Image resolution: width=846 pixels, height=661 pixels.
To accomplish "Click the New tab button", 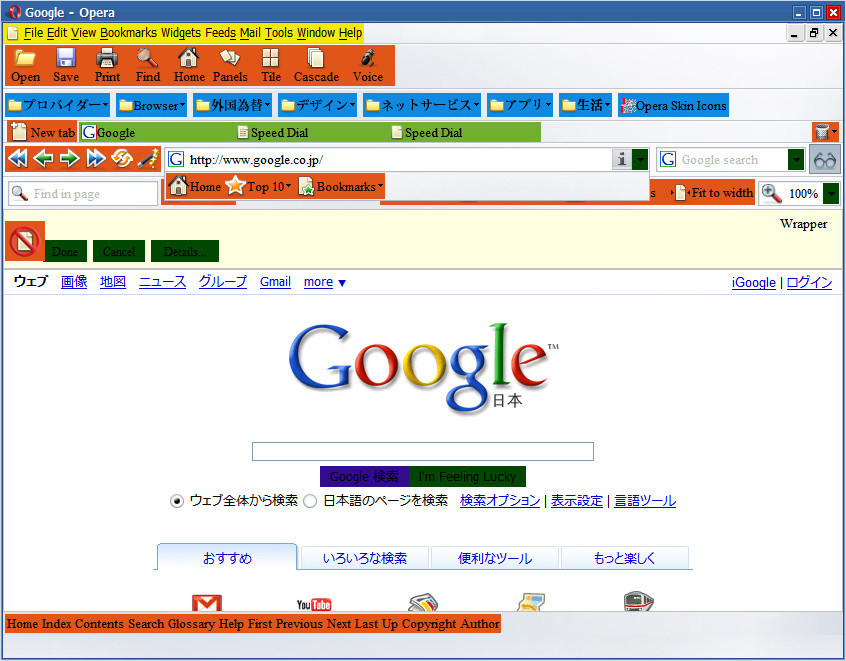I will click(43, 132).
